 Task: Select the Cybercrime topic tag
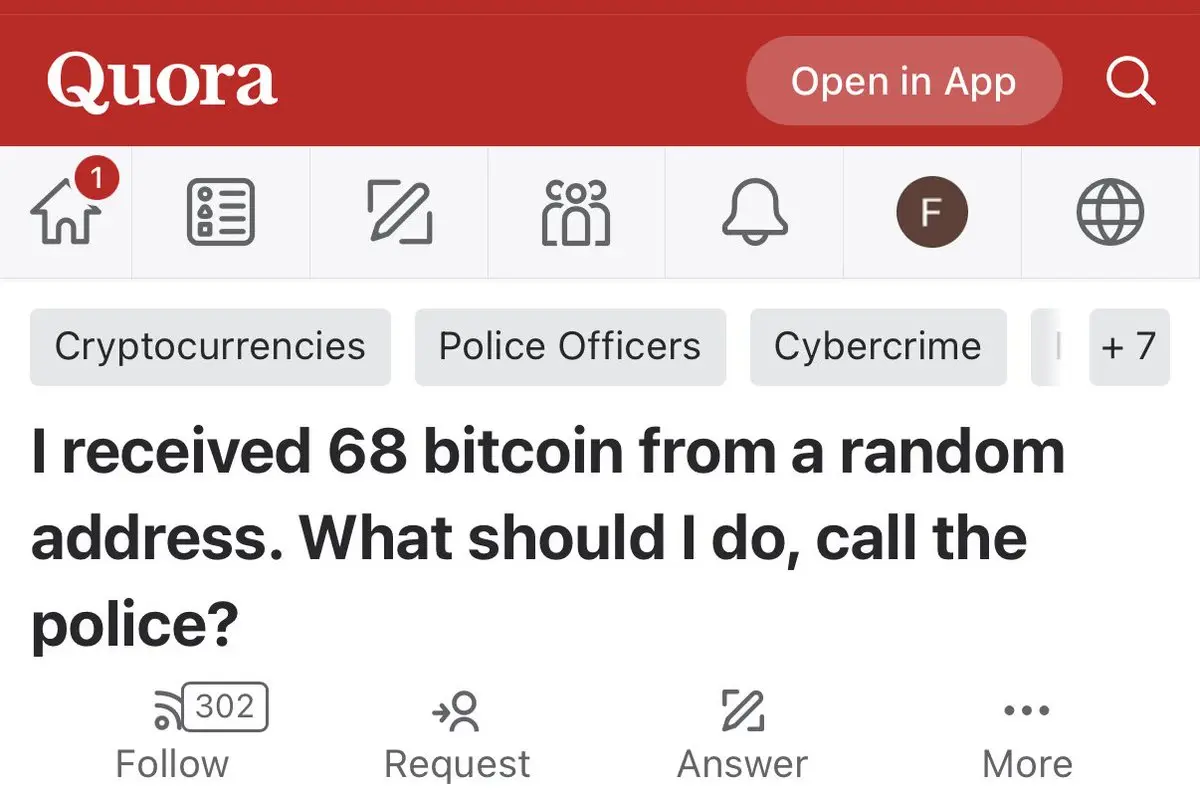[x=878, y=347]
